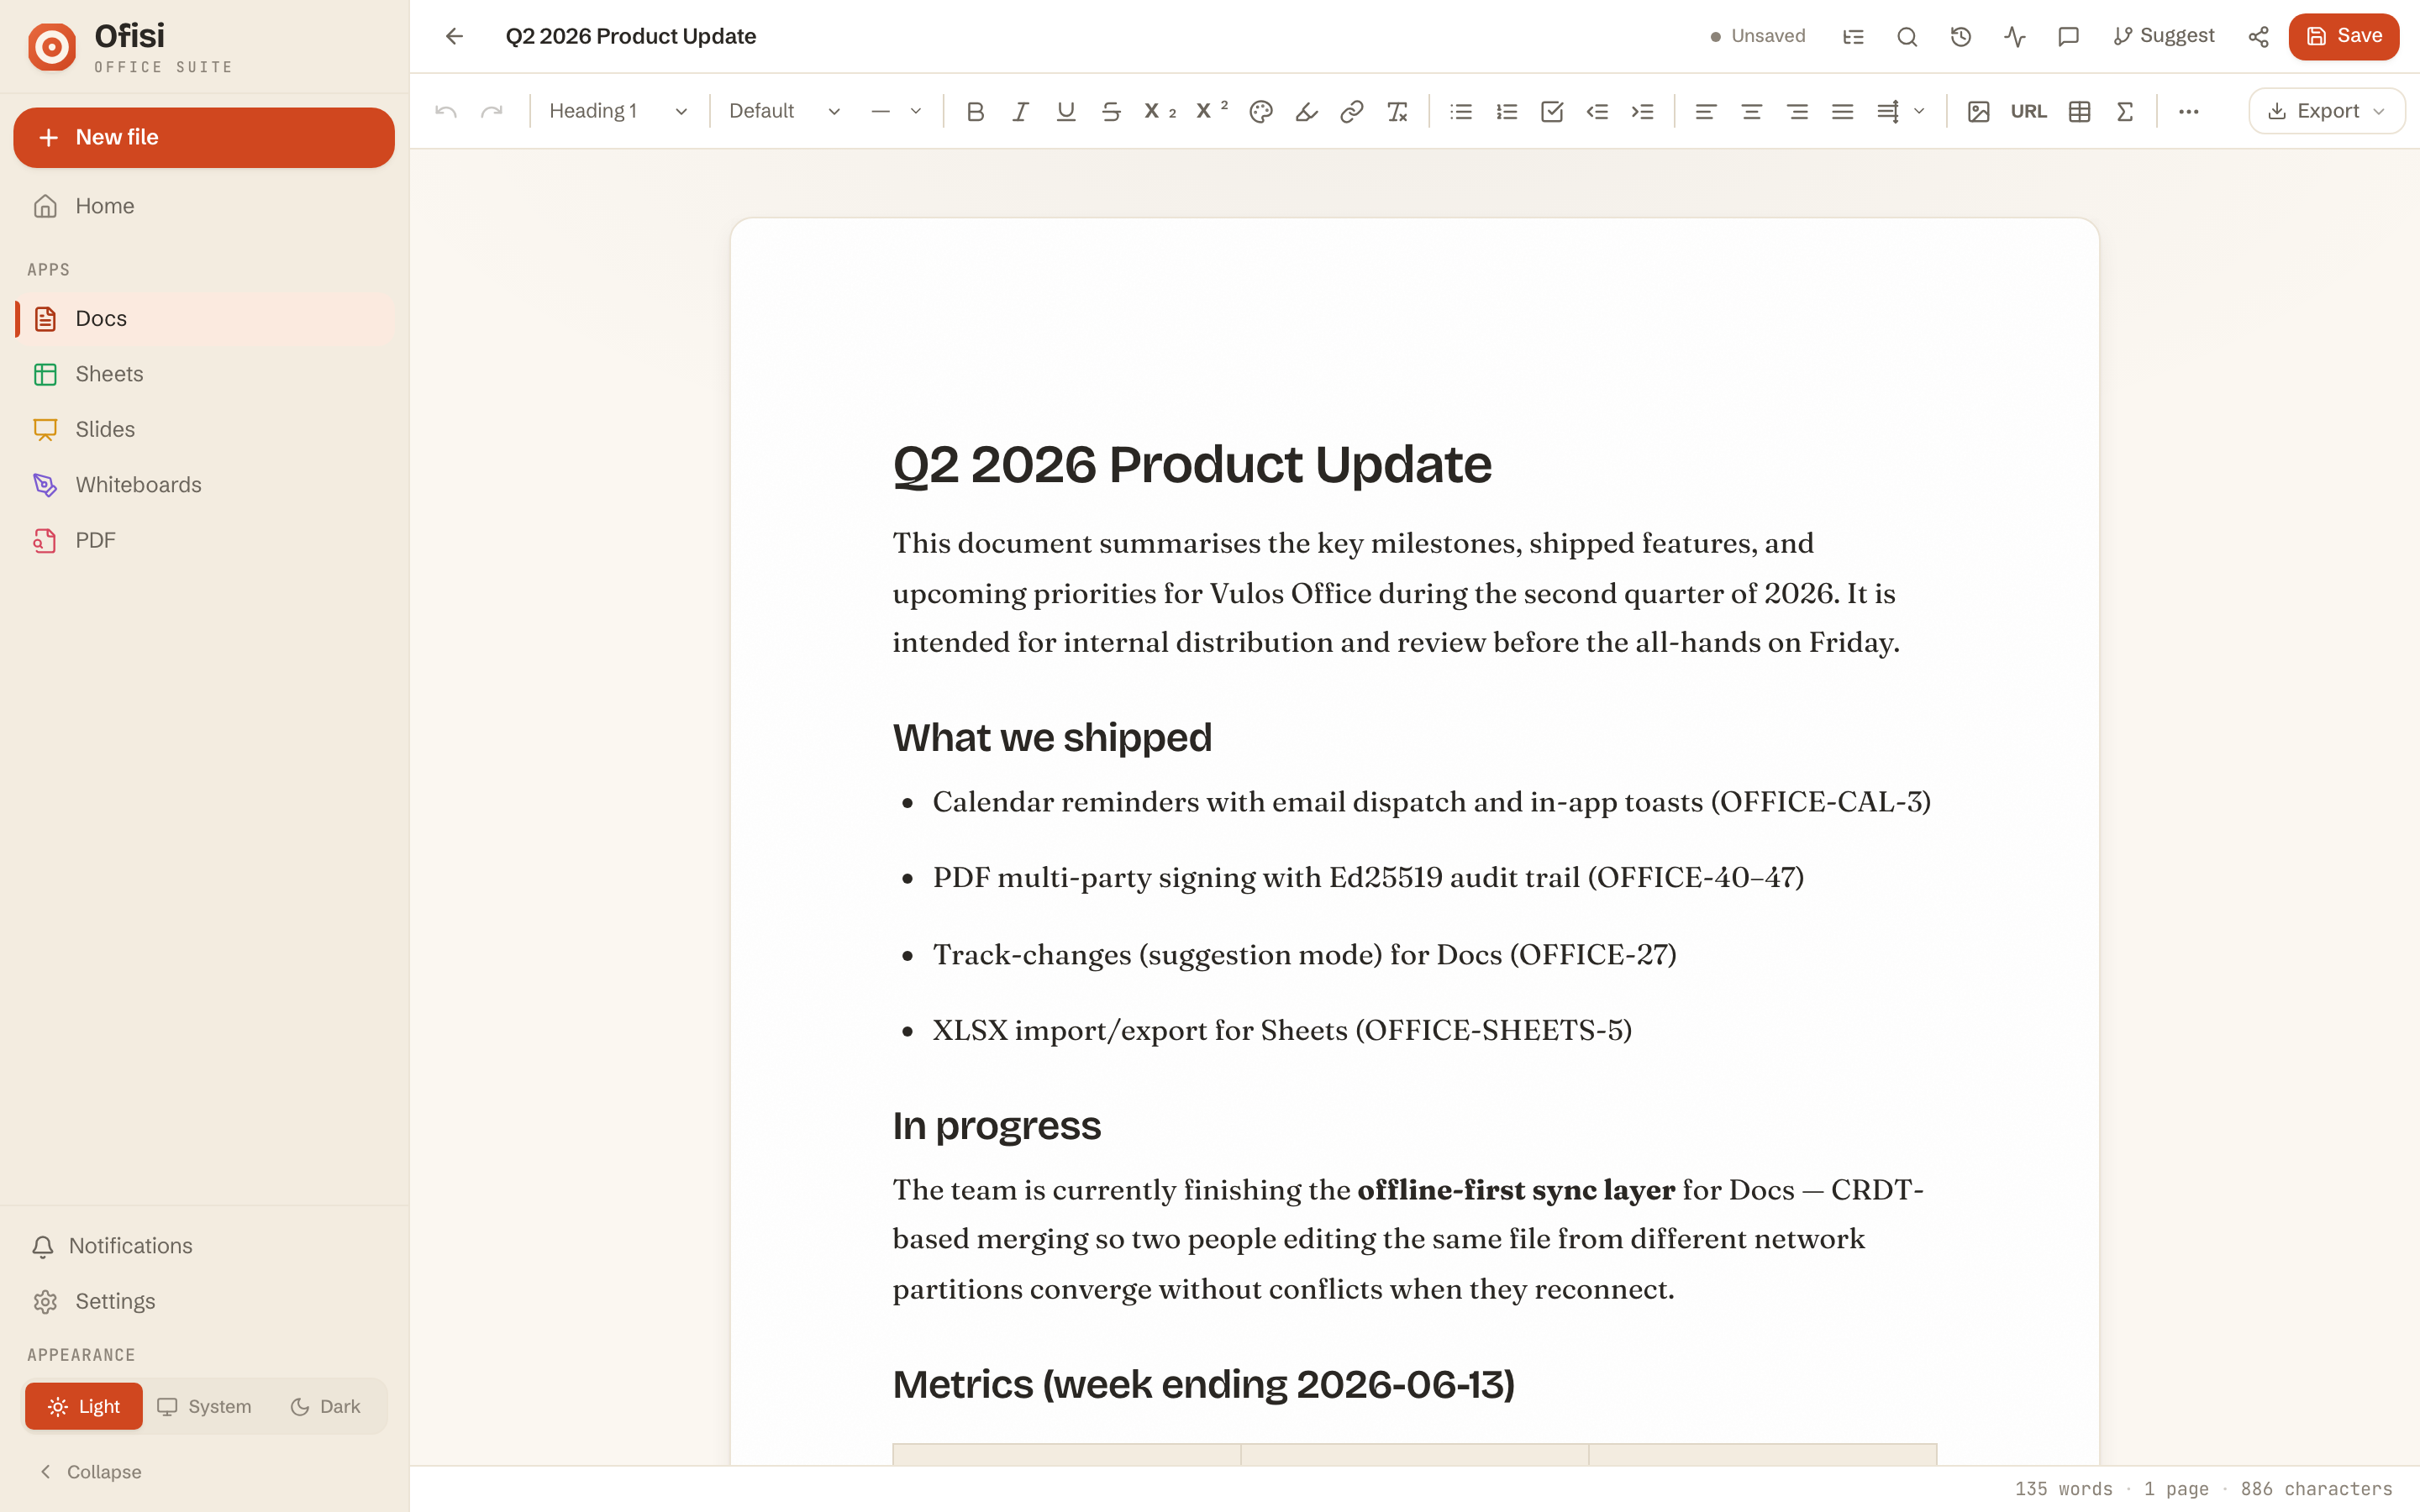Enable Suggest mode

[x=2164, y=36]
